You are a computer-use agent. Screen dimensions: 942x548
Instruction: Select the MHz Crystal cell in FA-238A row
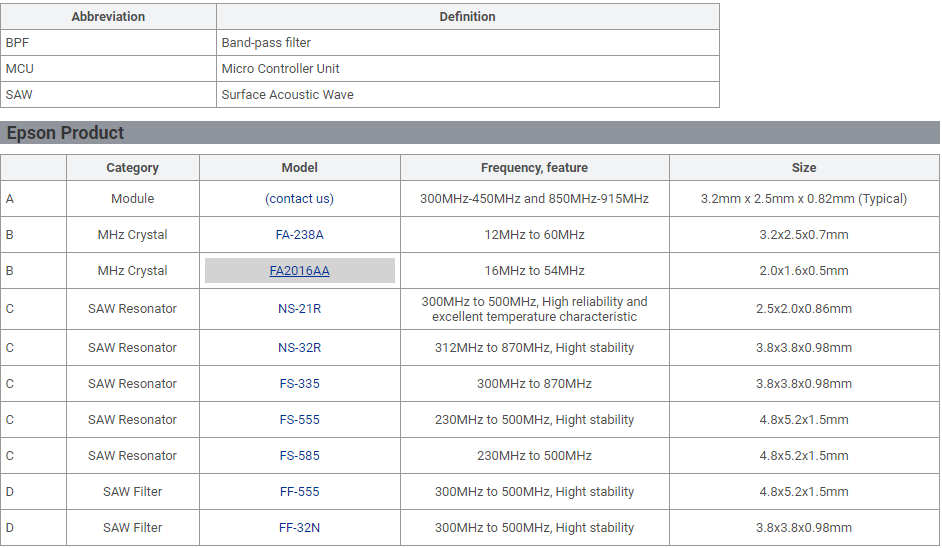coord(132,235)
